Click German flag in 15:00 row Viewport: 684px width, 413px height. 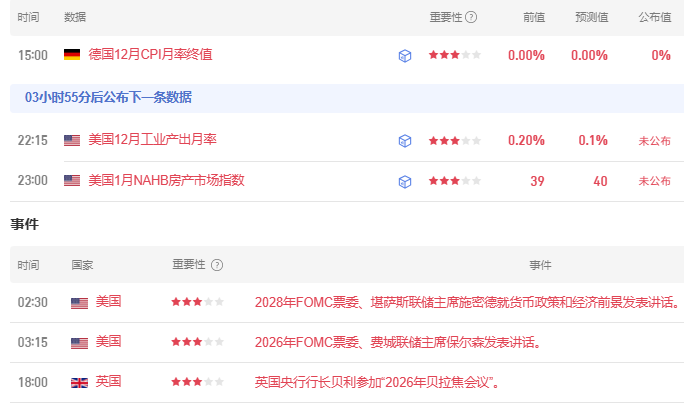pyautogui.click(x=72, y=55)
